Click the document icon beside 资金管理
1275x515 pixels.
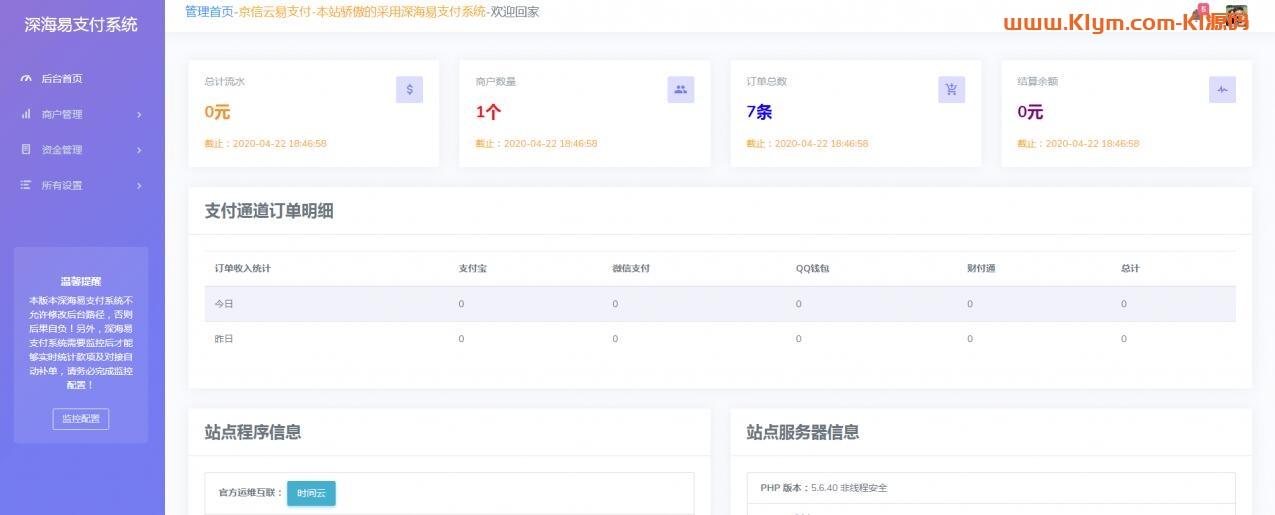pyautogui.click(x=26, y=149)
